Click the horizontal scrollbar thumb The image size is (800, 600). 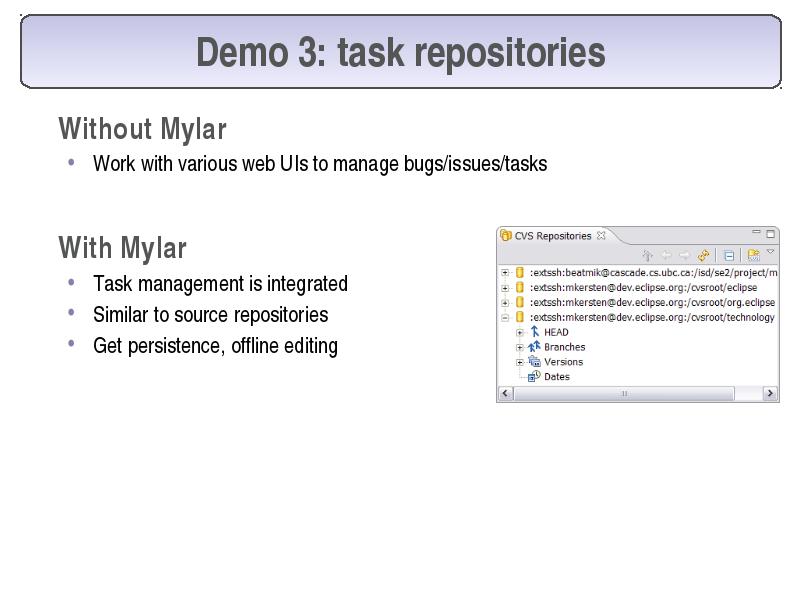[624, 393]
